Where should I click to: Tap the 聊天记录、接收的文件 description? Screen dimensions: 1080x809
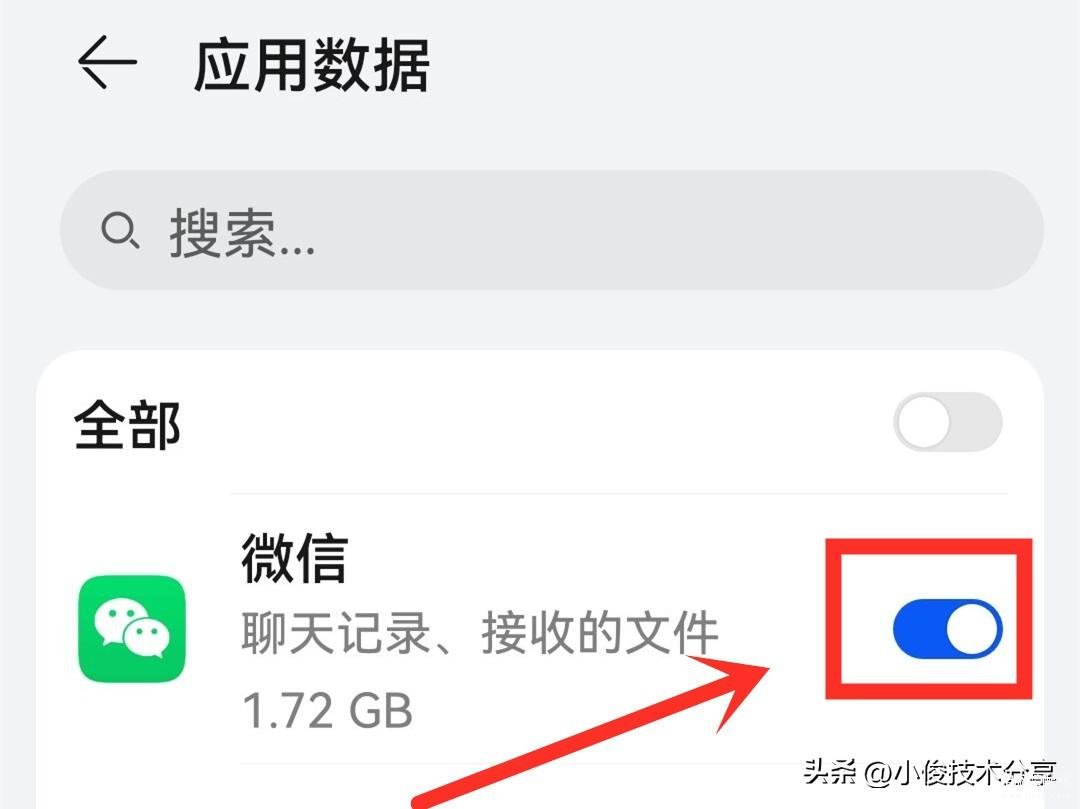tap(480, 632)
